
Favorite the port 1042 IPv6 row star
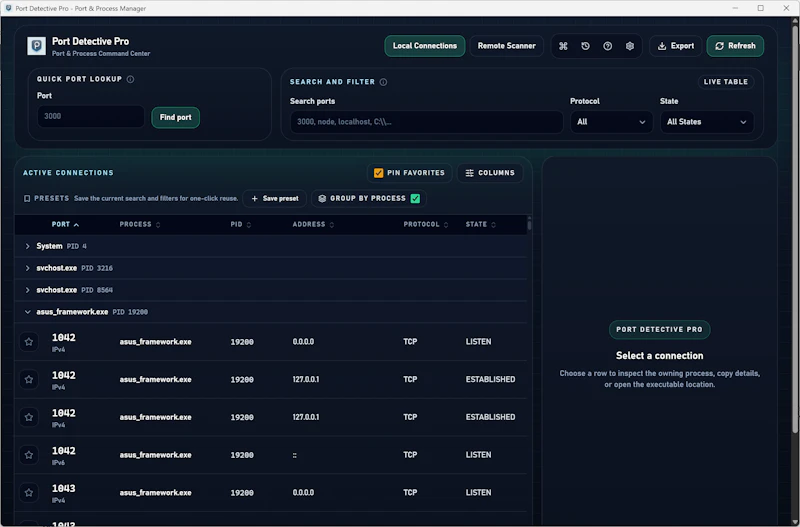29,455
